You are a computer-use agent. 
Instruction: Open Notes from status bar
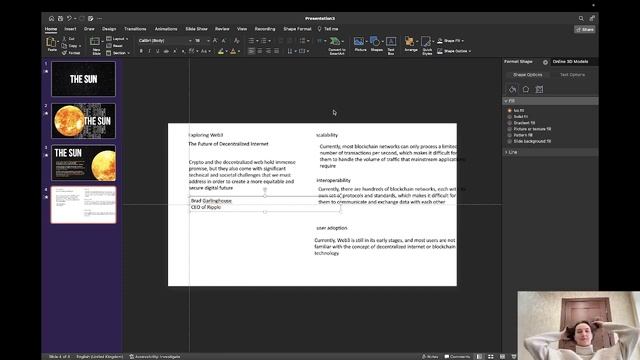[x=430, y=356]
